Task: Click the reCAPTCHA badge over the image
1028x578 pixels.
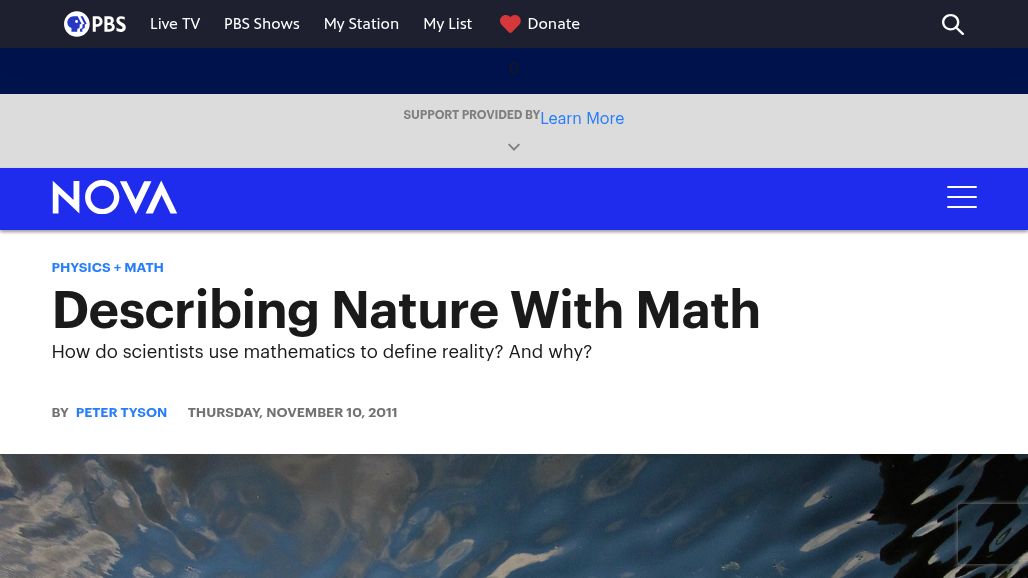Action: (992, 534)
